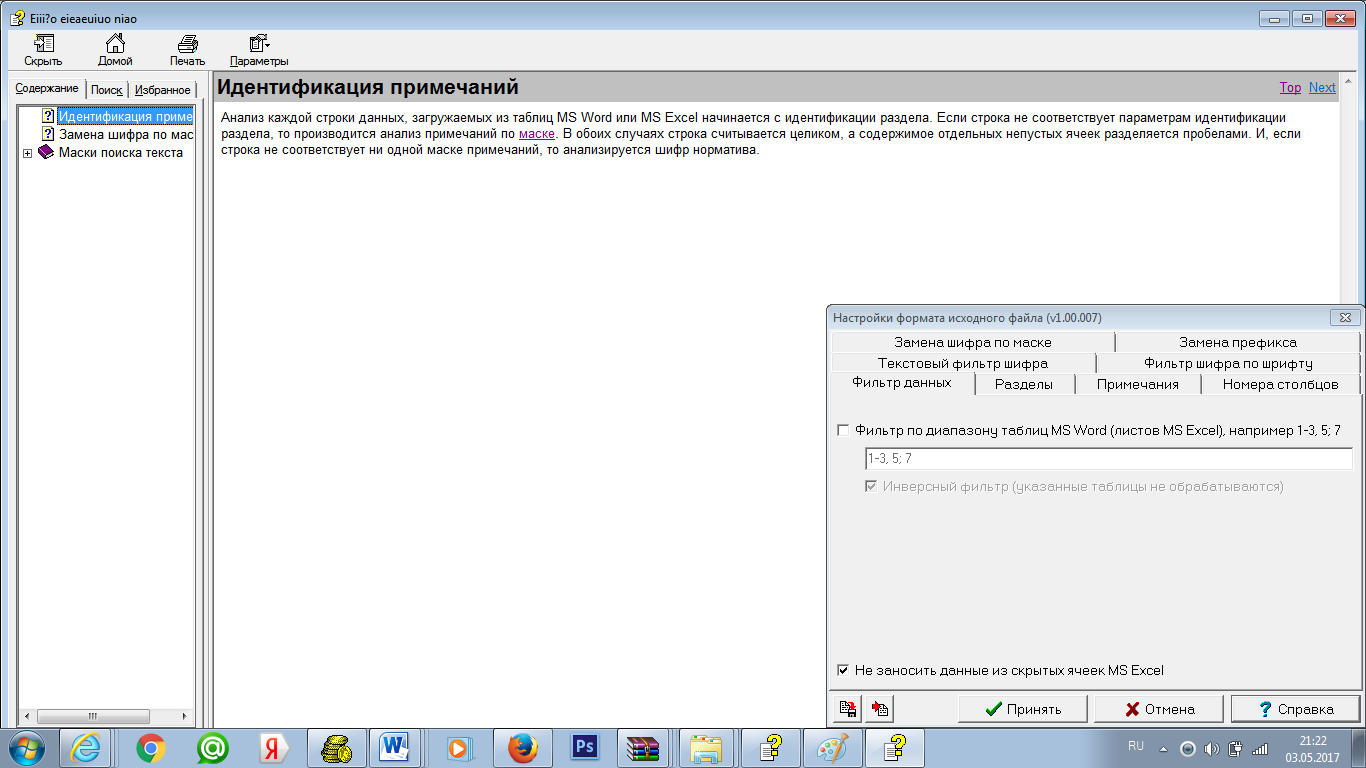Open Windows Explorer from the taskbar
The height and width of the screenshot is (768, 1366).
point(708,747)
